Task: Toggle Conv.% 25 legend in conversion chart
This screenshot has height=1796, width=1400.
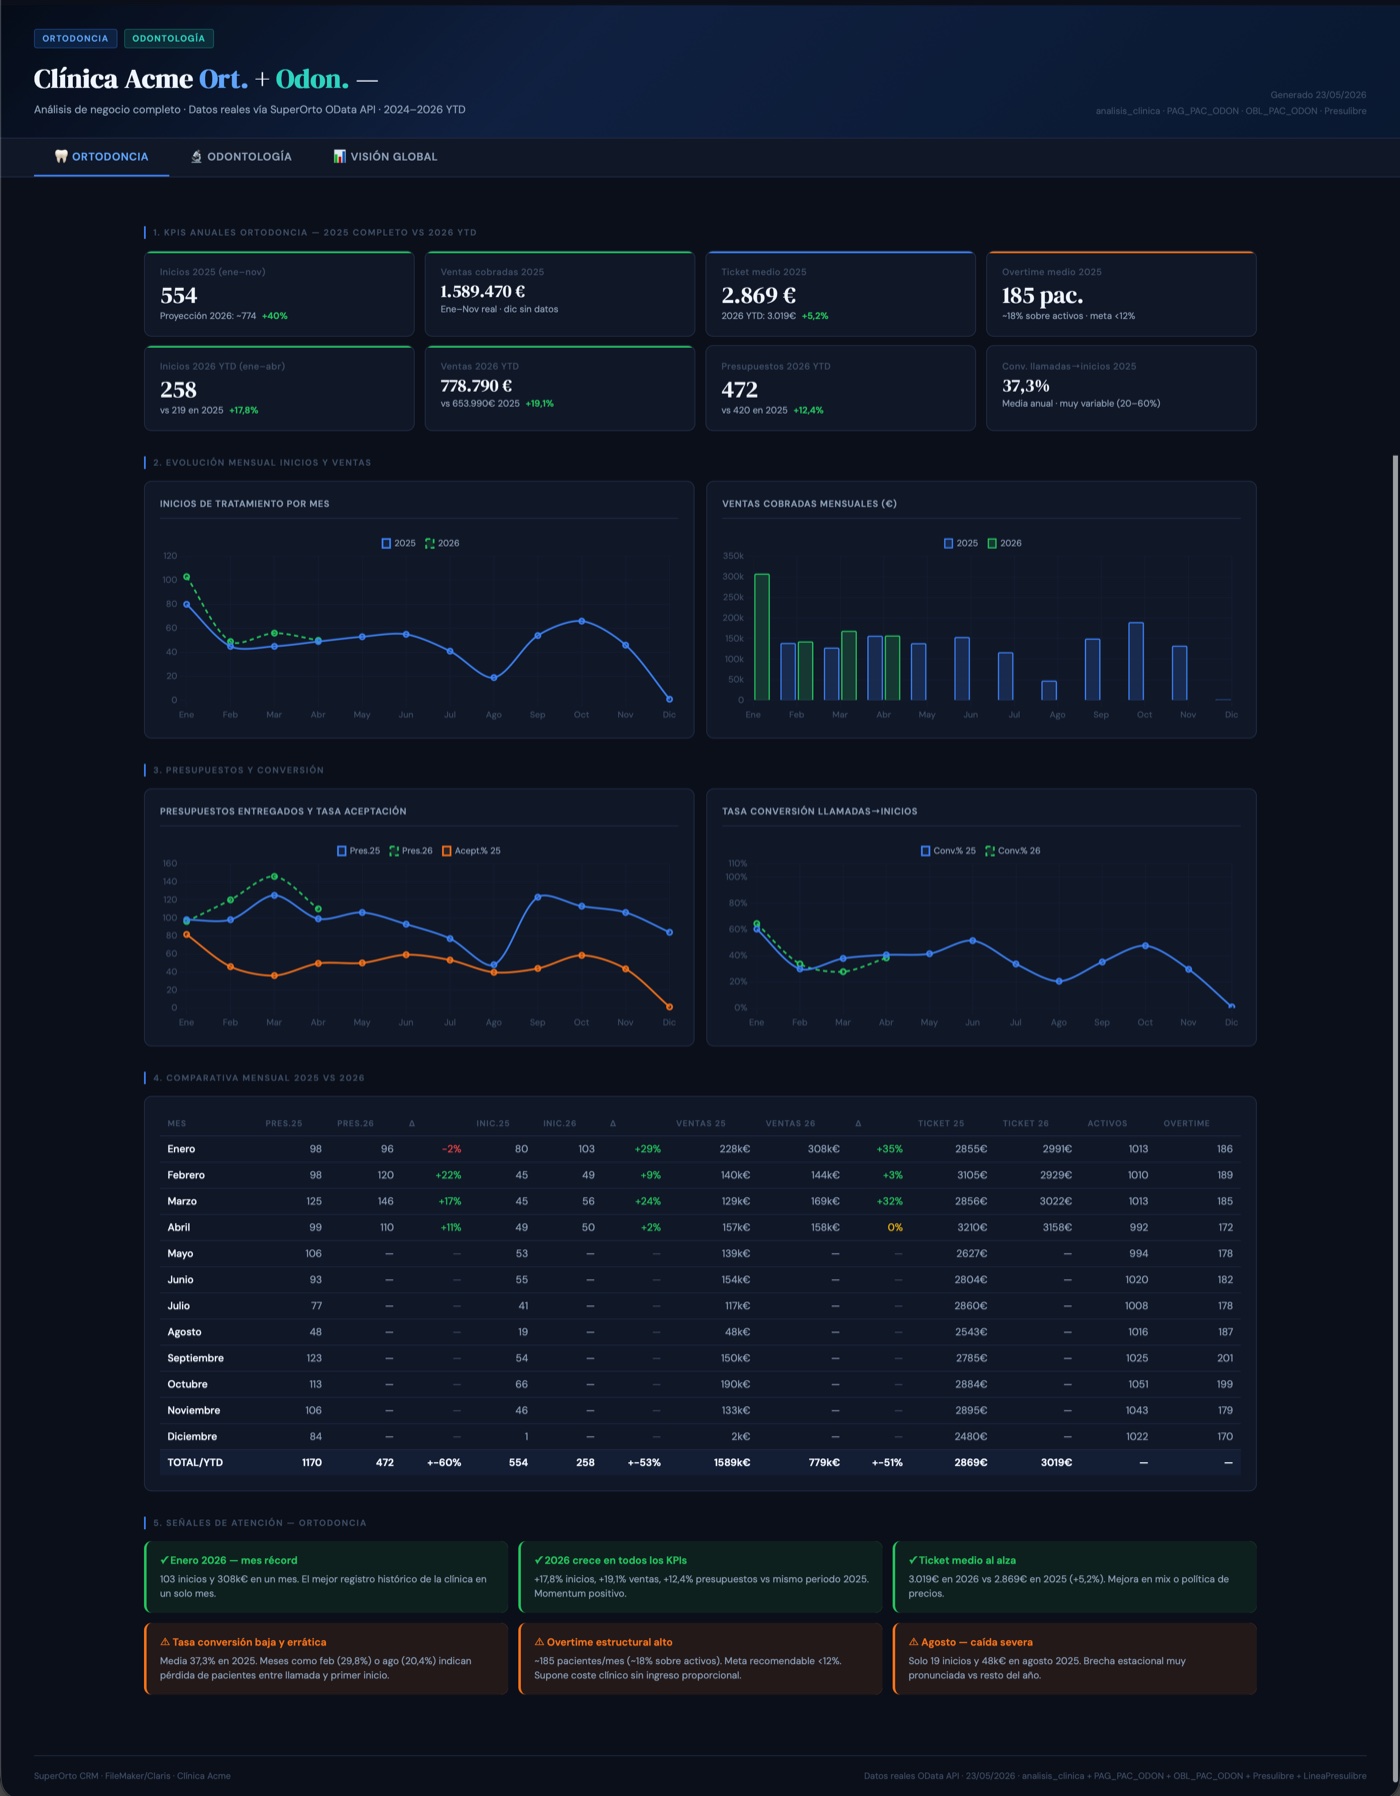Action: (948, 851)
